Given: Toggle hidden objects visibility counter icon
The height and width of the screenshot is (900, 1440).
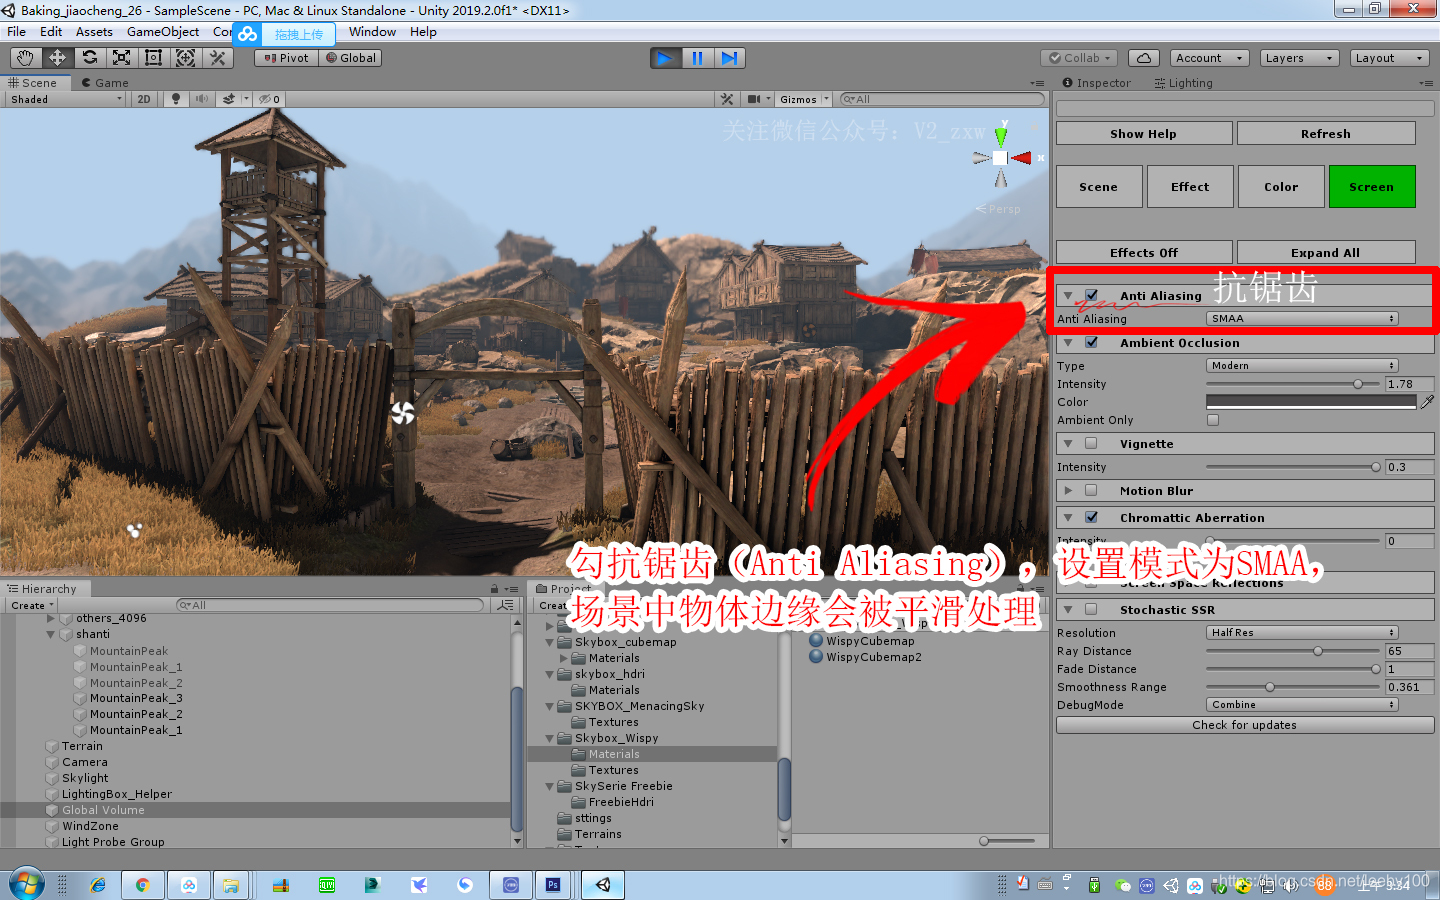Looking at the screenshot, I should click(x=269, y=99).
